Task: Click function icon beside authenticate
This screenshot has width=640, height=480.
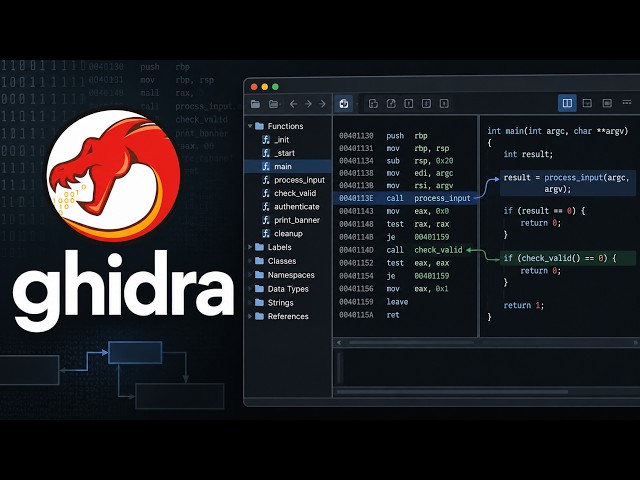Action: pyautogui.click(x=266, y=207)
